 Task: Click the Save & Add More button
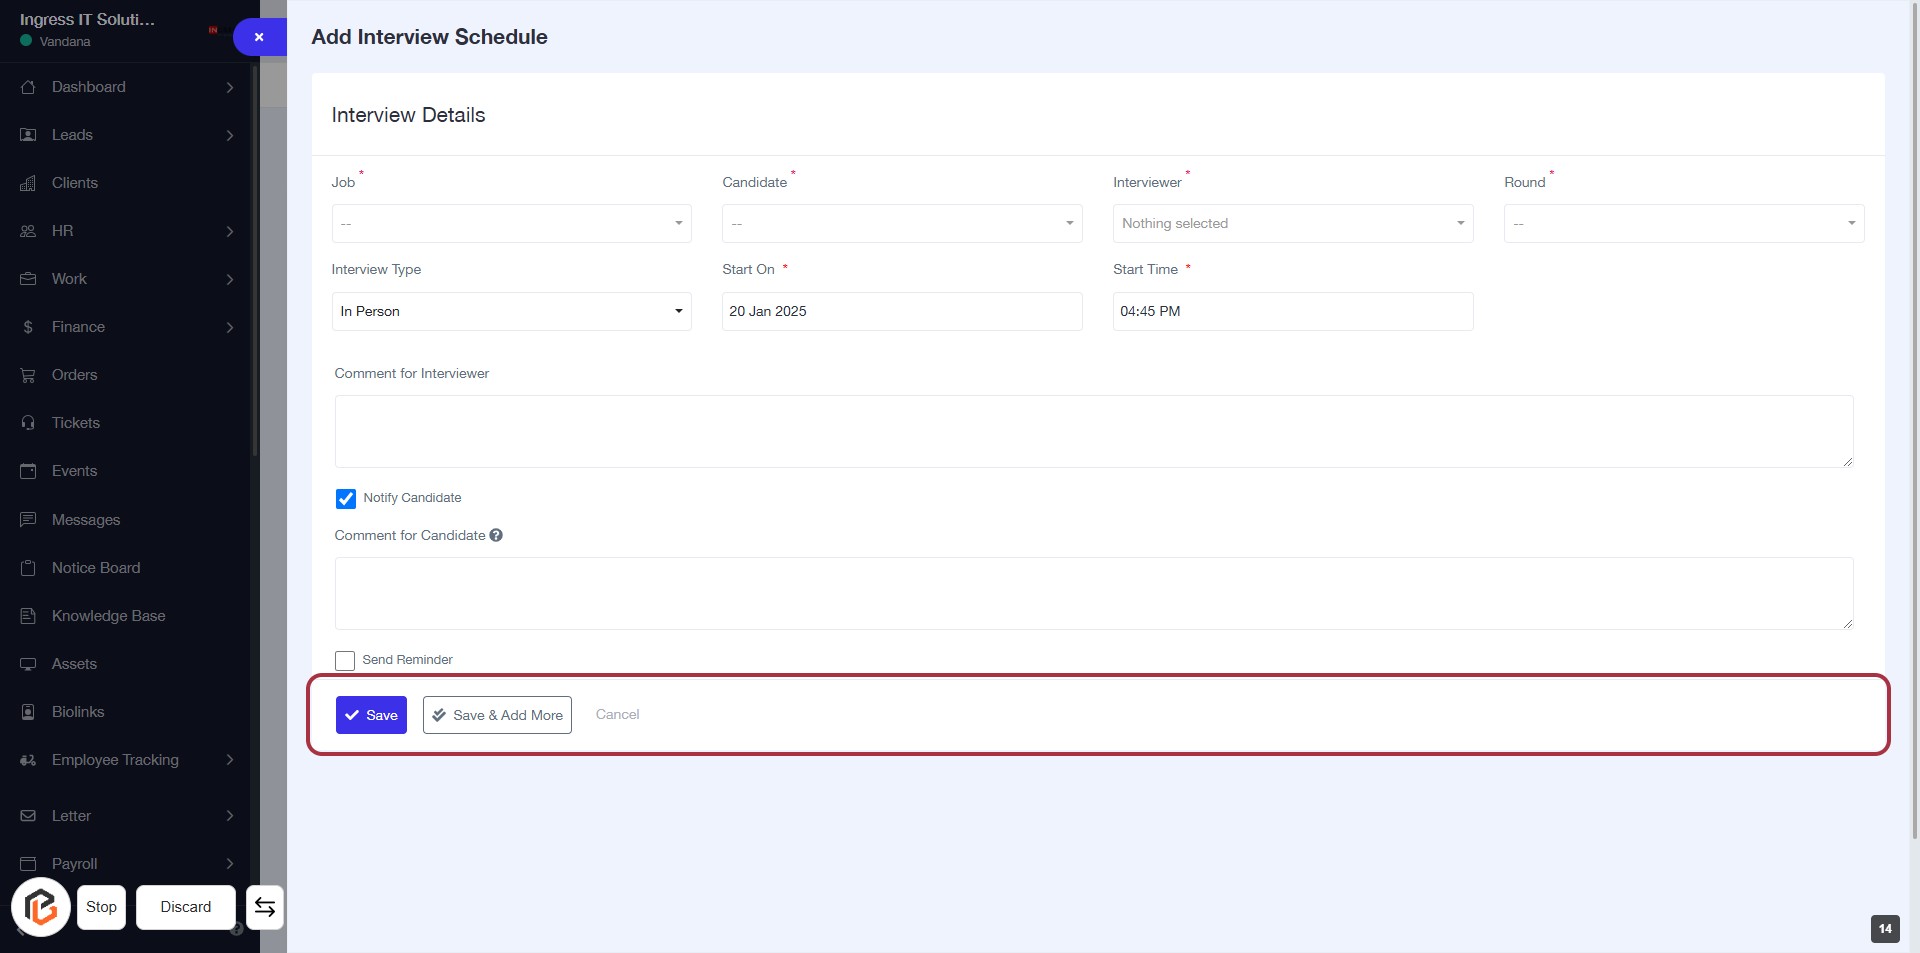[x=497, y=715]
